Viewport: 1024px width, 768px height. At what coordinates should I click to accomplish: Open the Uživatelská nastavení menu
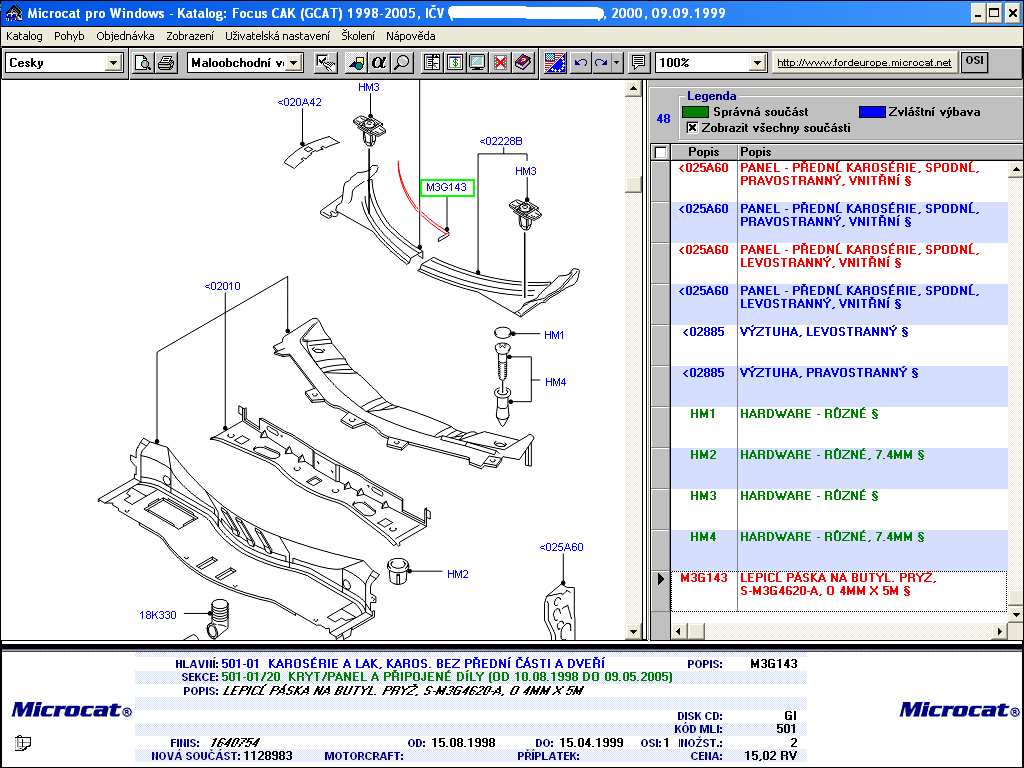click(277, 36)
